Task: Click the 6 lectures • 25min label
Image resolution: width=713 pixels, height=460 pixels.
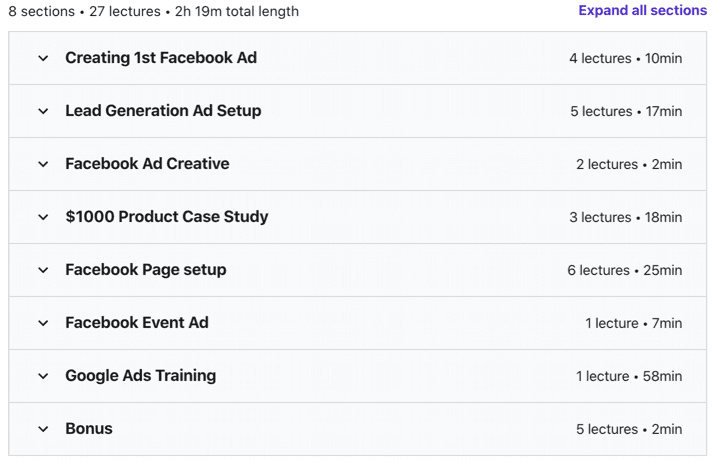Action: [624, 270]
